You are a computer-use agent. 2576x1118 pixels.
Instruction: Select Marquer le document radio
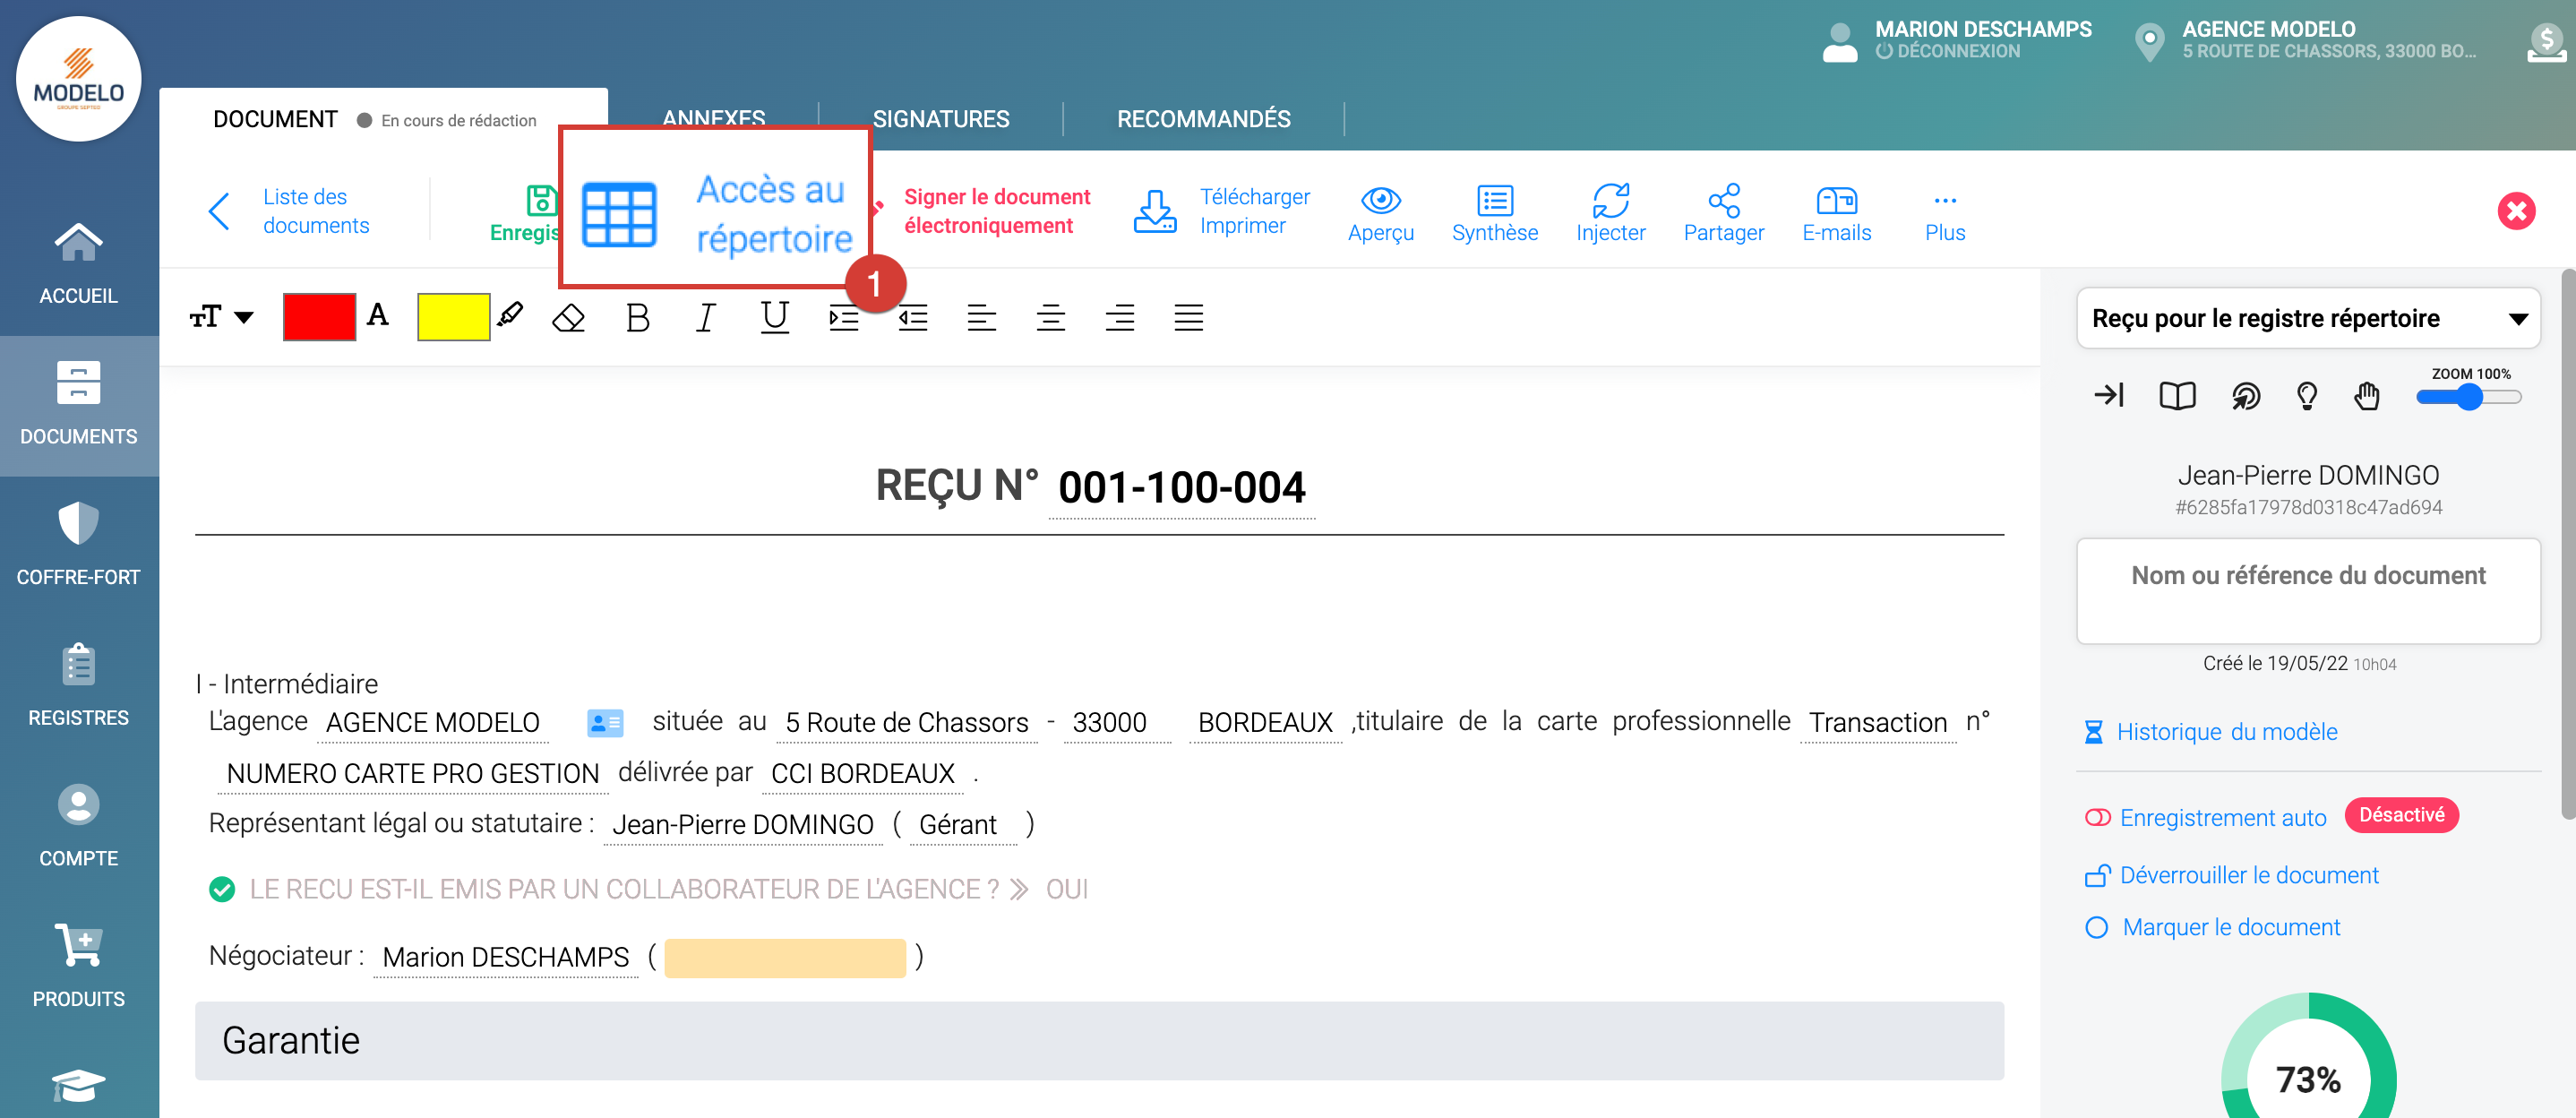[x=2096, y=928]
